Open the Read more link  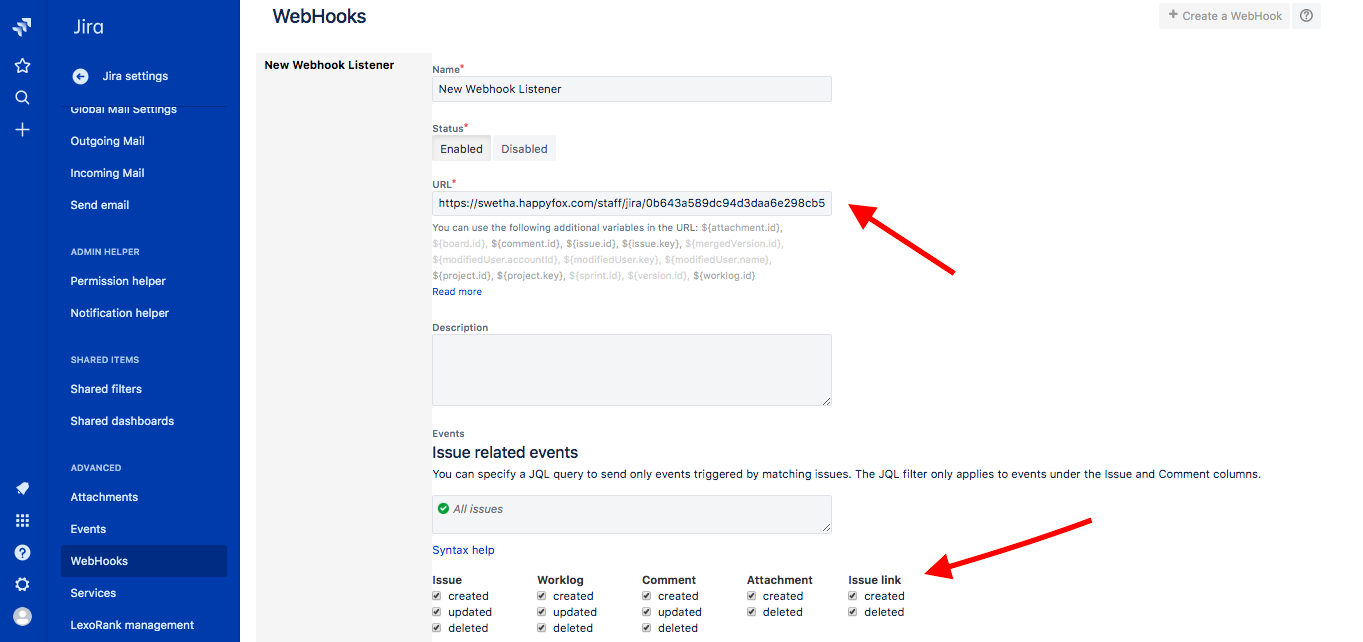[x=457, y=292]
